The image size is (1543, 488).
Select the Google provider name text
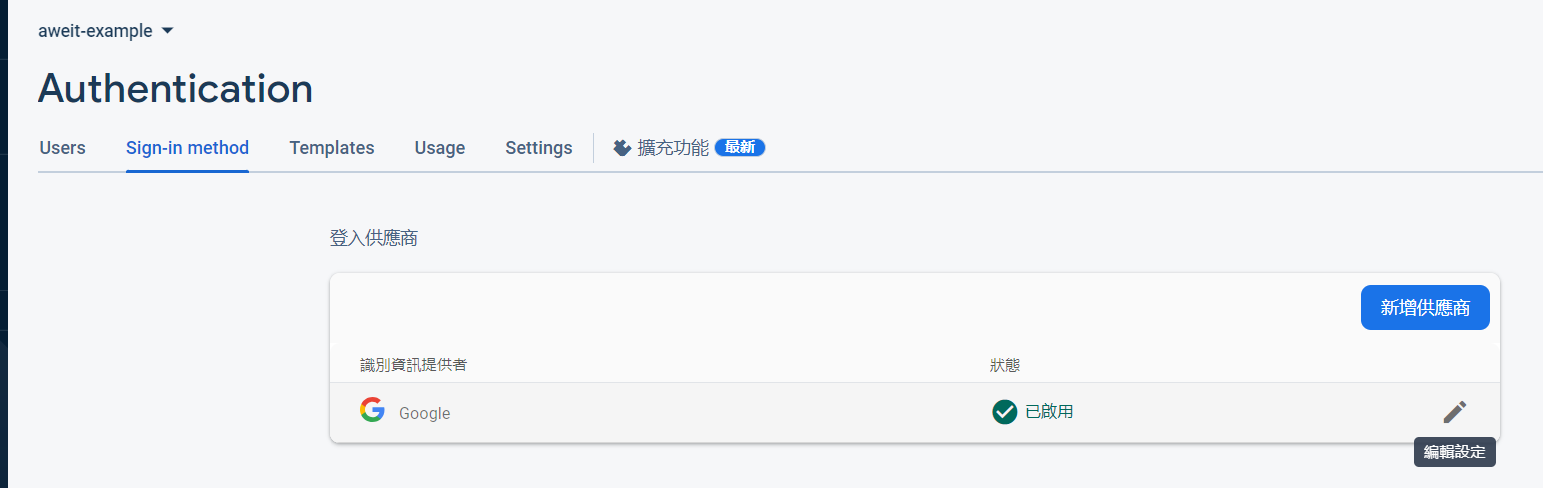pyautogui.click(x=425, y=413)
